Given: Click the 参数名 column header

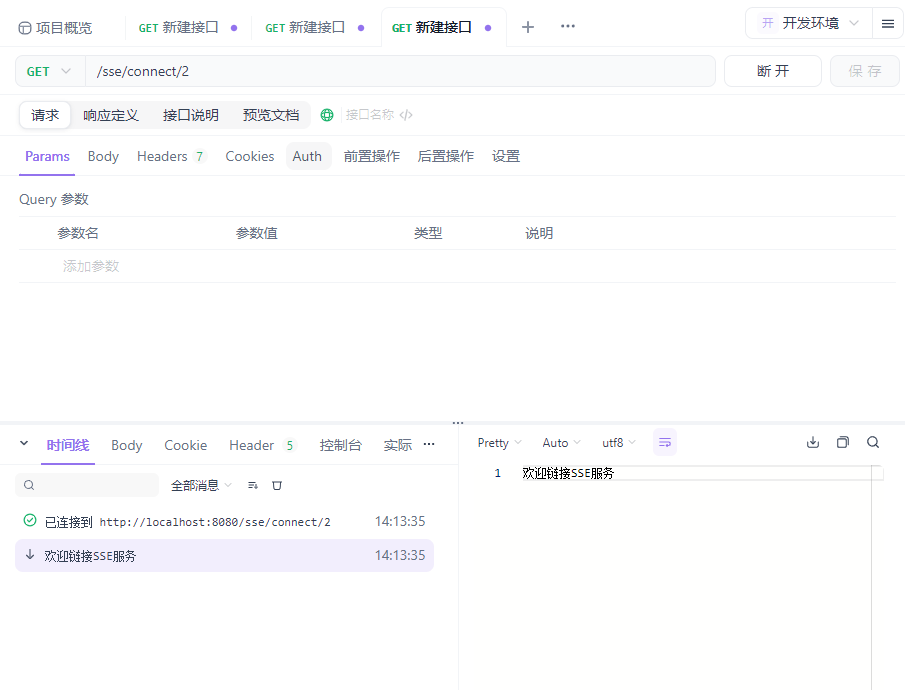Looking at the screenshot, I should click(78, 233).
